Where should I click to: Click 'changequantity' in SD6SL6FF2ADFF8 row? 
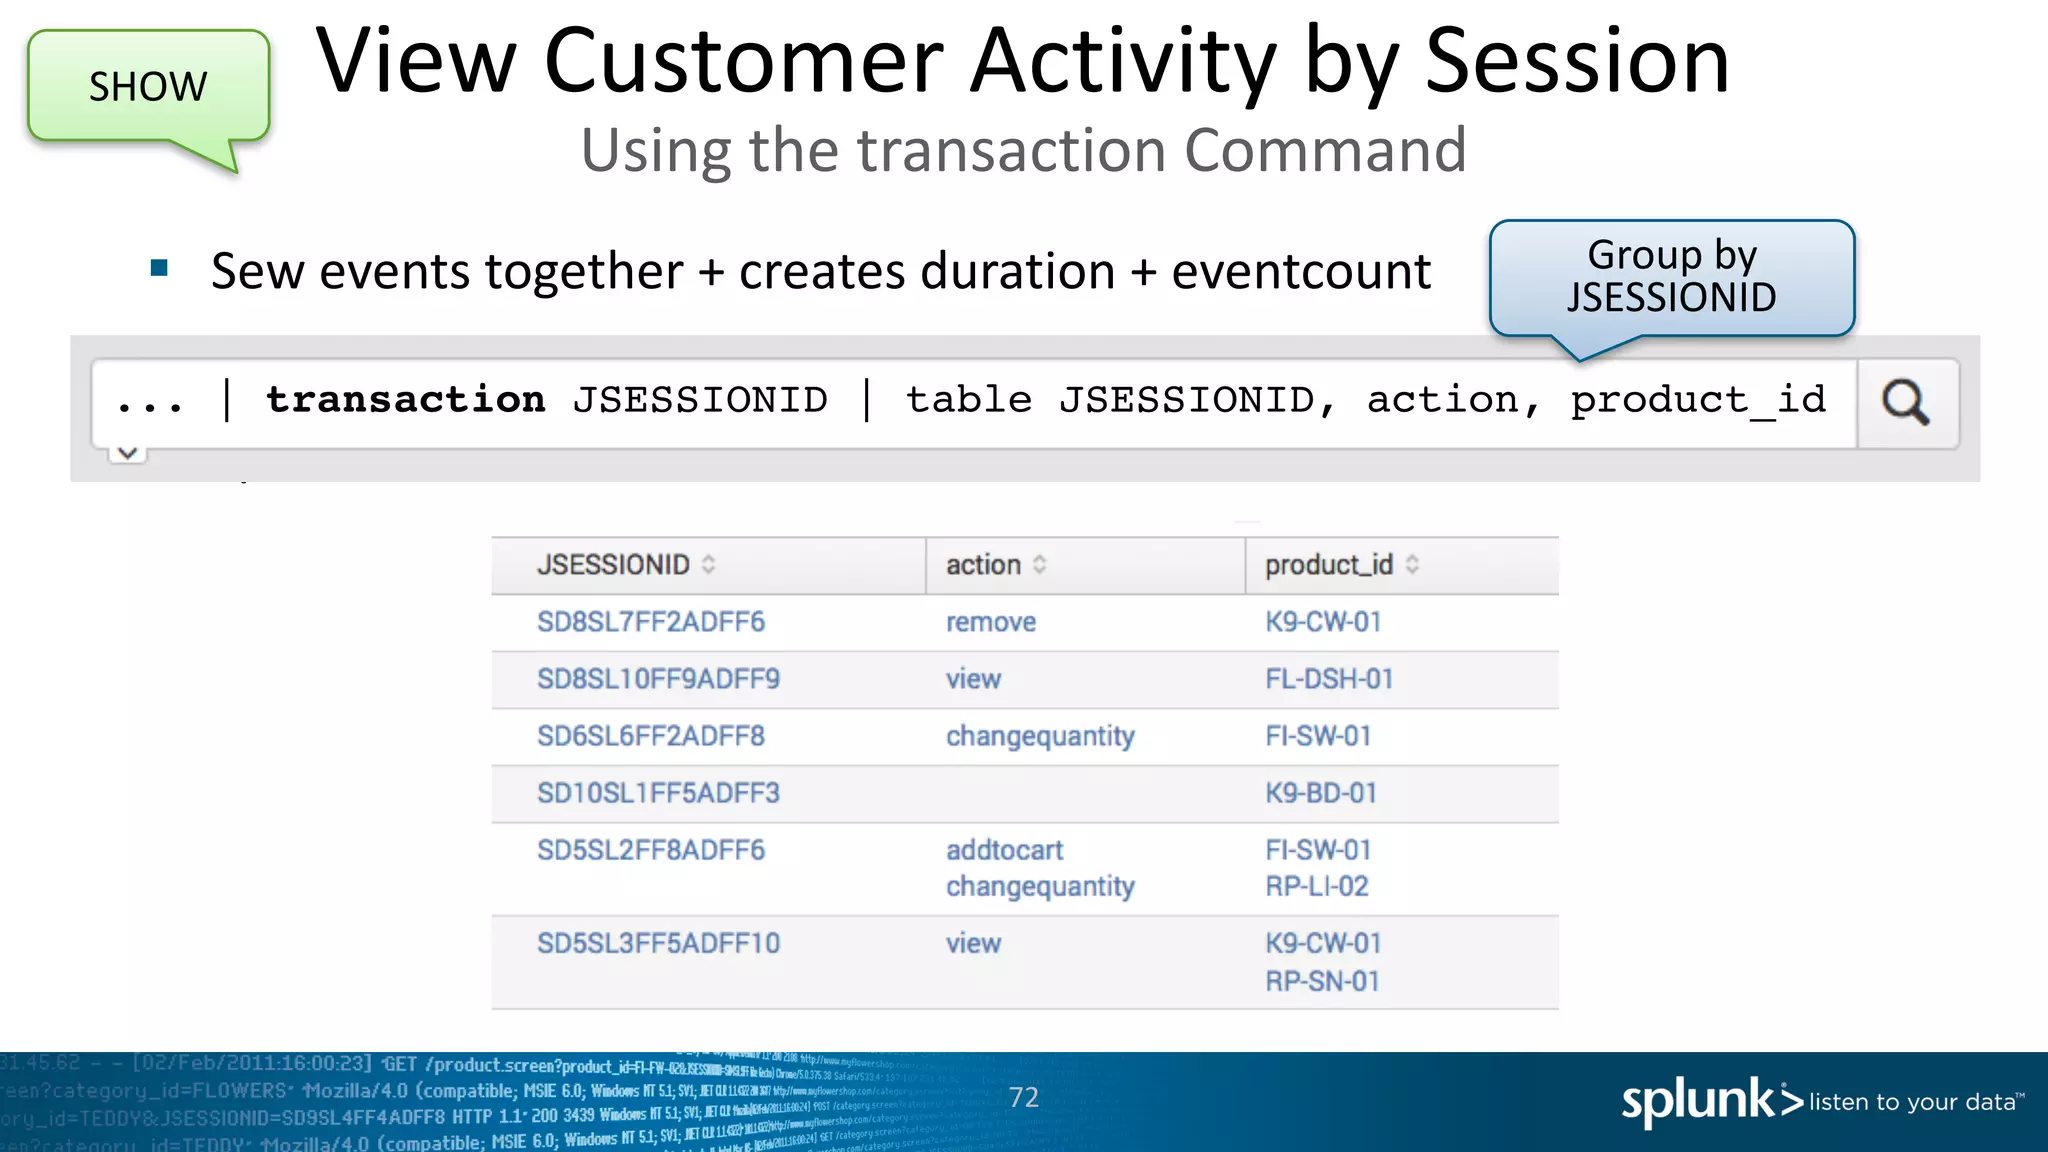(x=1040, y=737)
